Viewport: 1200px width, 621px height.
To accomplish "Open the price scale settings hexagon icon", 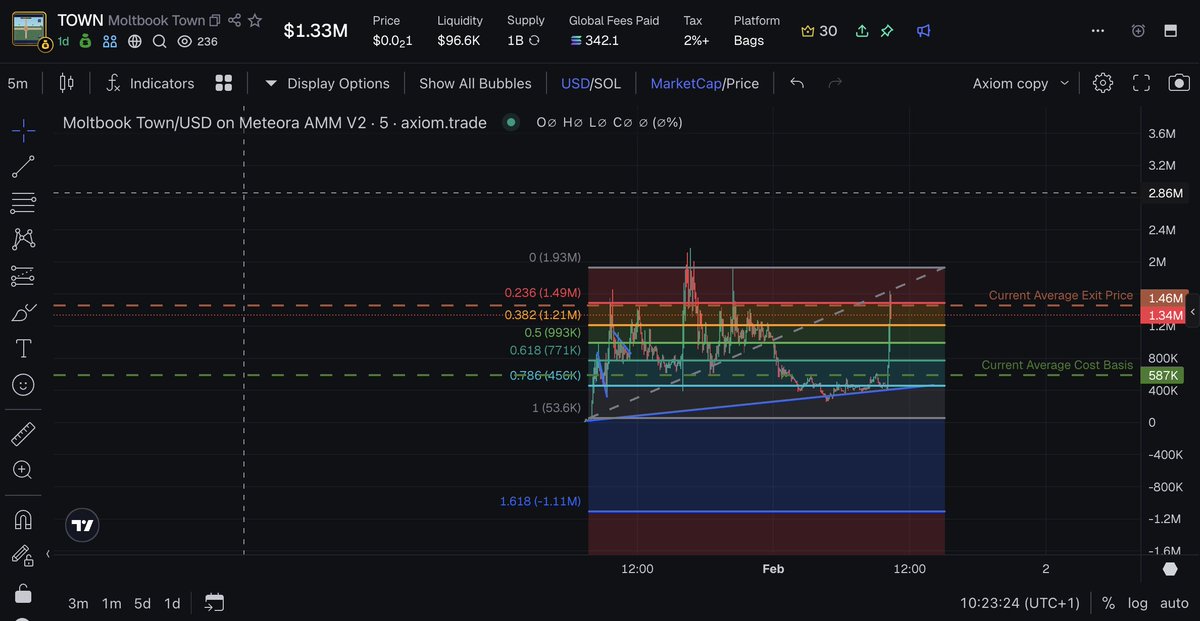I will pyautogui.click(x=1170, y=569).
